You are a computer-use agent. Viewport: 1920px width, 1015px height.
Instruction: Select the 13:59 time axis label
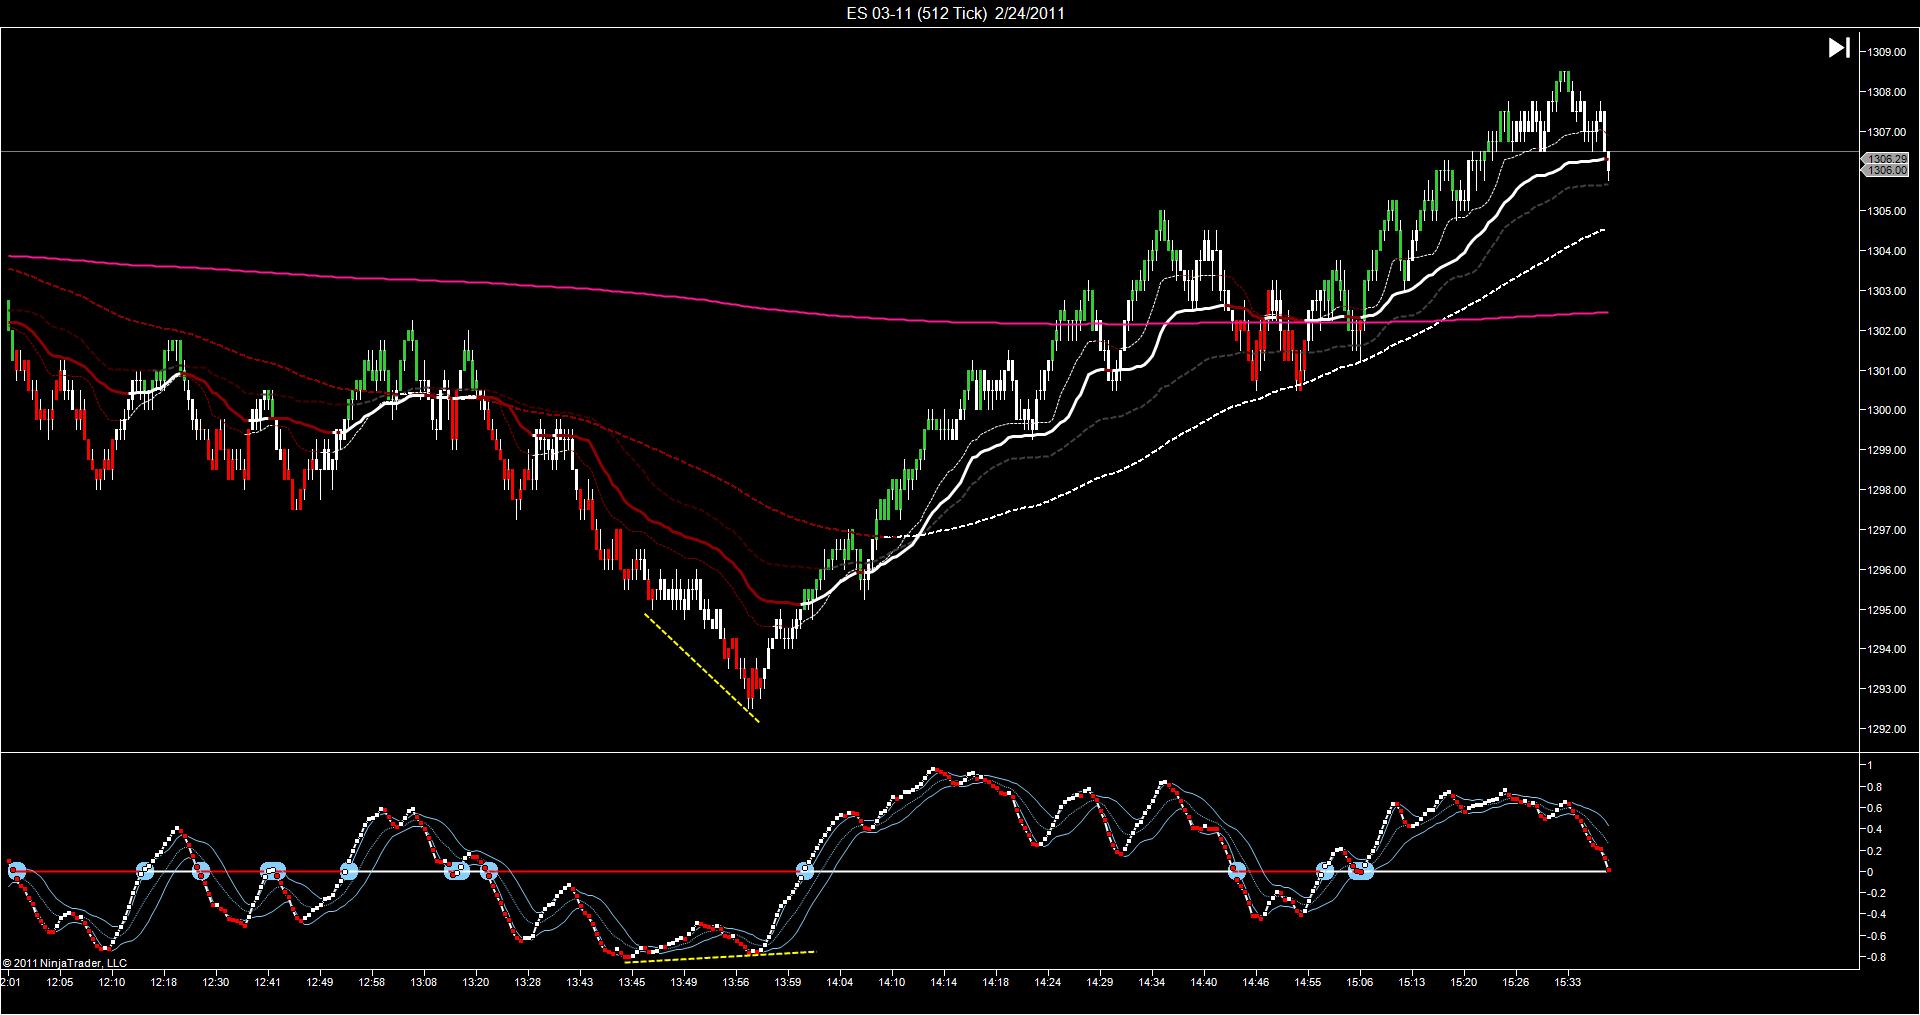point(788,983)
